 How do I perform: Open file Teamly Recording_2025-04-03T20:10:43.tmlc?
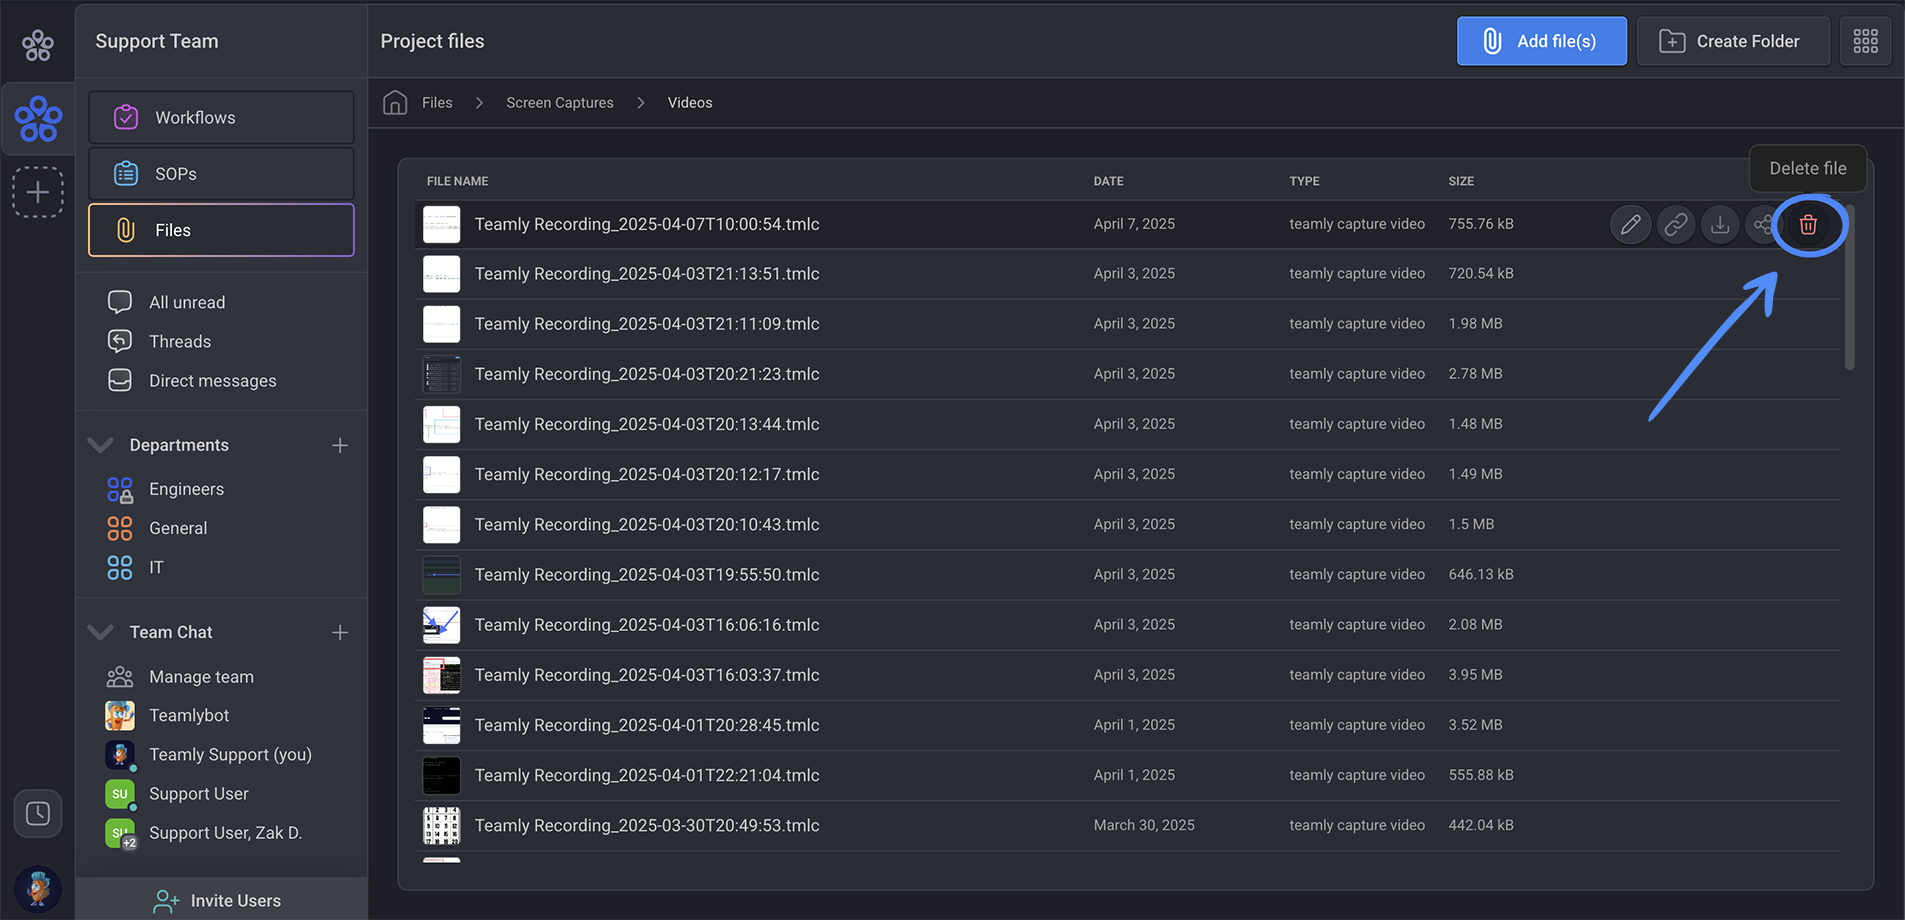point(647,524)
